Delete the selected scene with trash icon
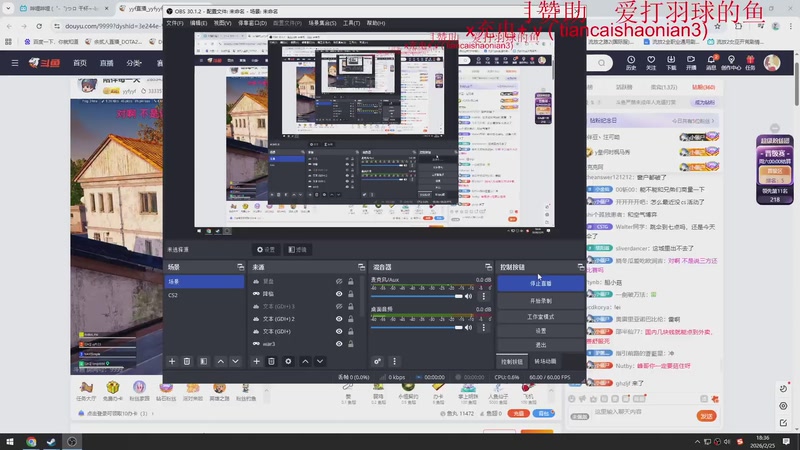Screen dimensions: 800x450 click(187, 361)
